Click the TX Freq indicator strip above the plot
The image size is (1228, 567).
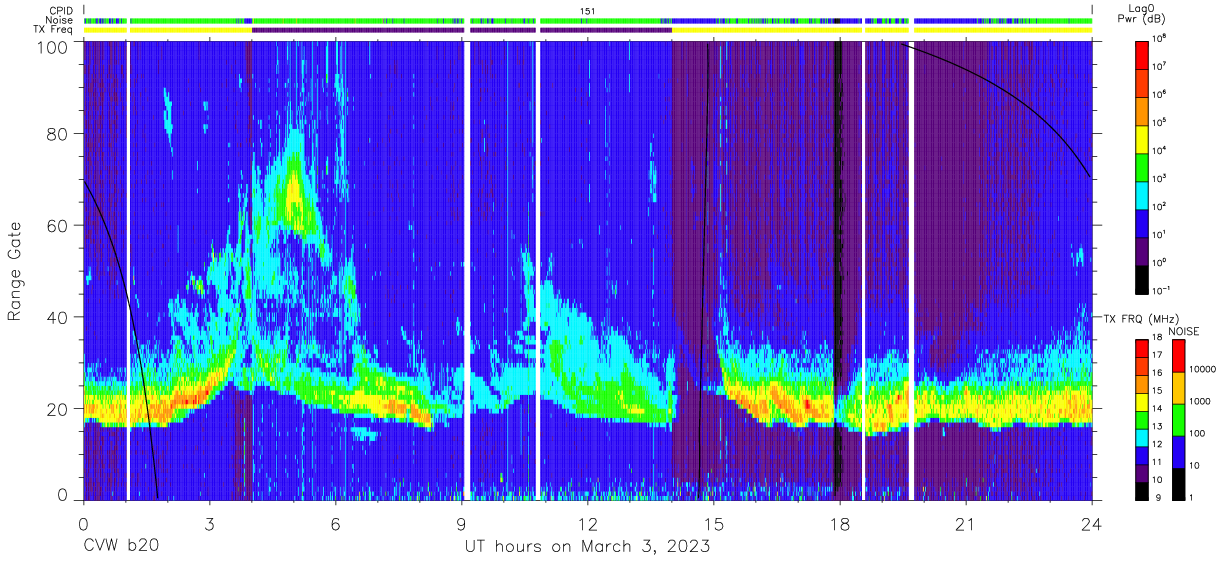588,30
